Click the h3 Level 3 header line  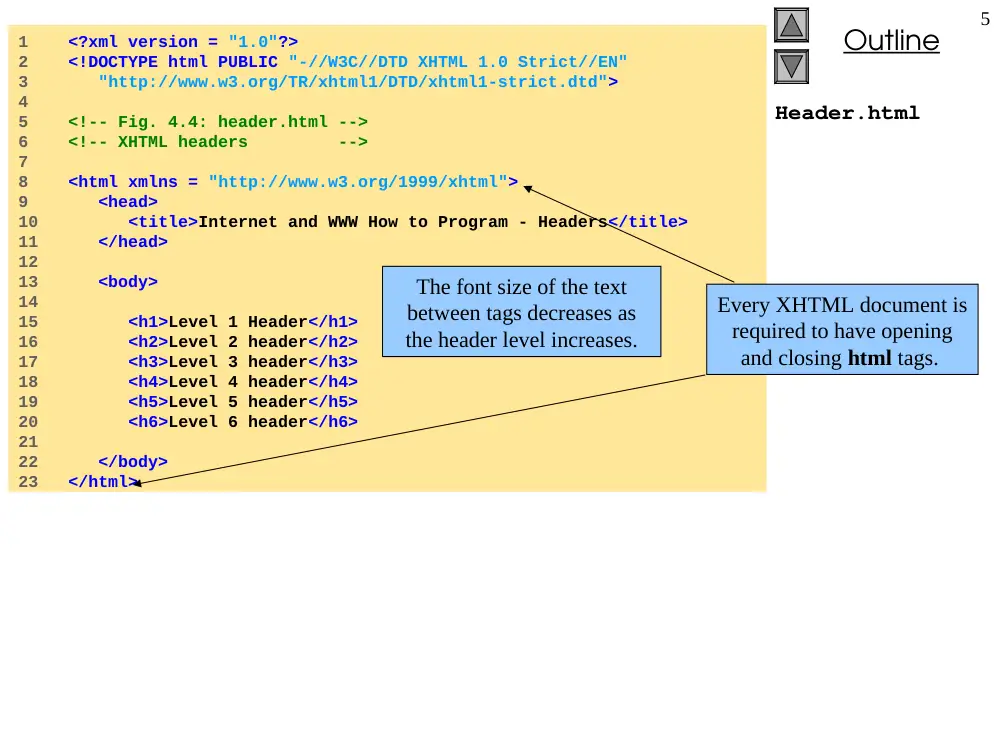pyautogui.click(x=243, y=362)
